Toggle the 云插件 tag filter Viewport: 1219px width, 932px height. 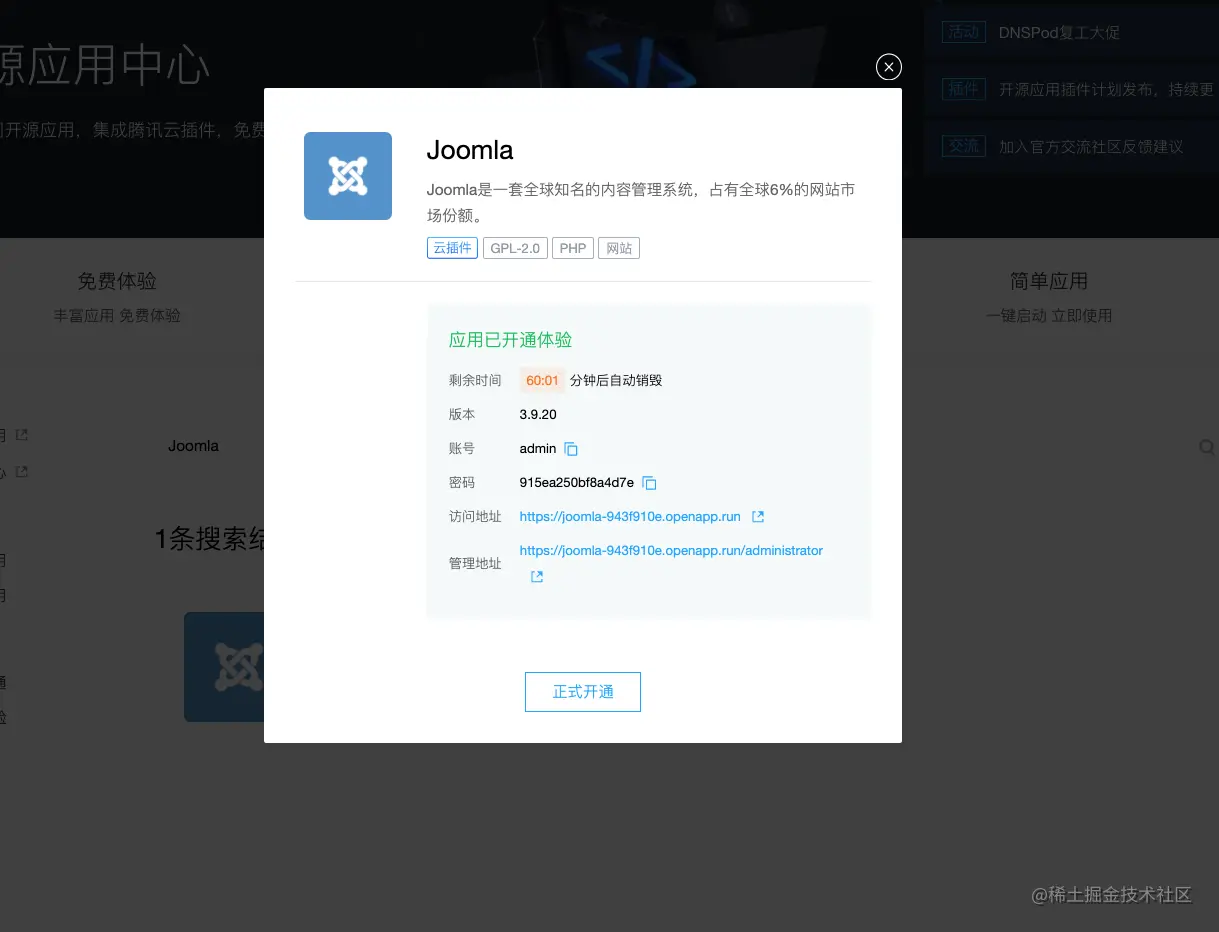[x=452, y=247]
